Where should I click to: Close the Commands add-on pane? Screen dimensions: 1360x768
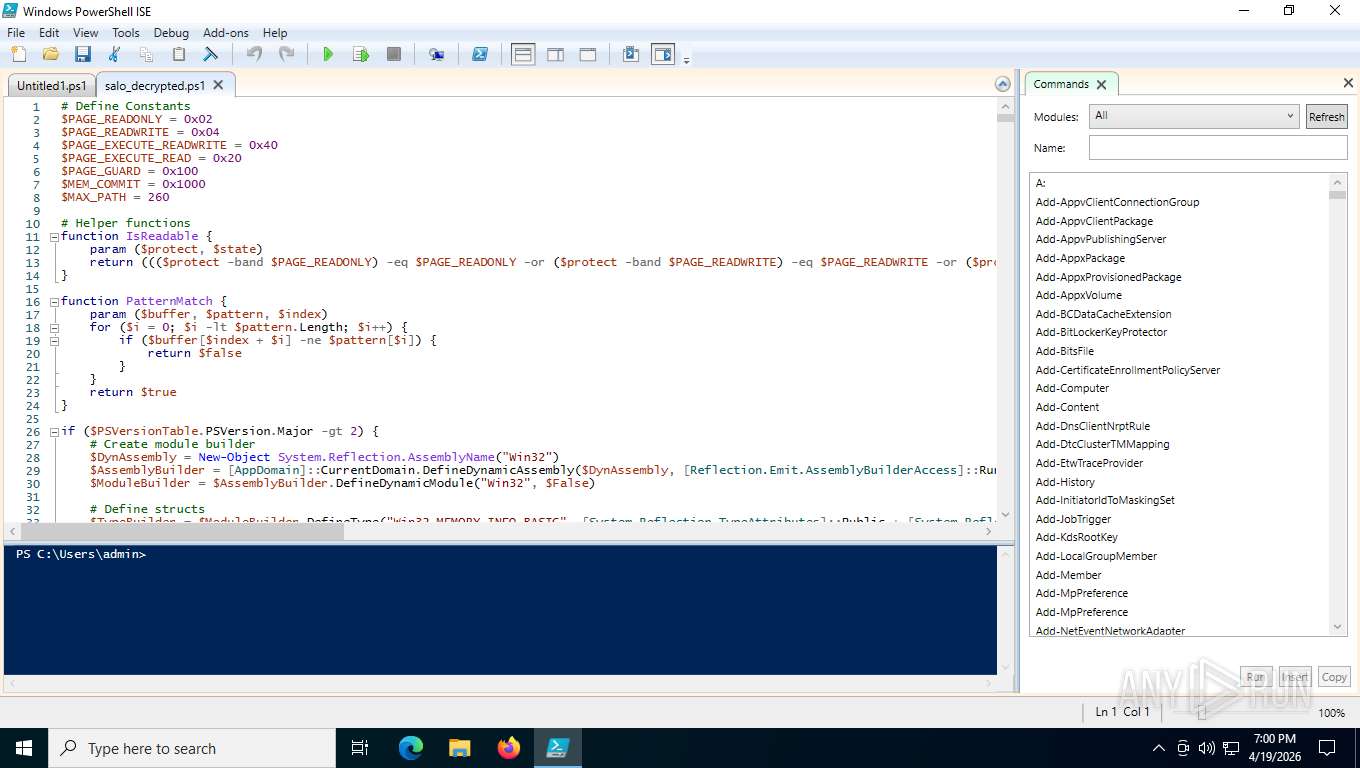[1348, 83]
